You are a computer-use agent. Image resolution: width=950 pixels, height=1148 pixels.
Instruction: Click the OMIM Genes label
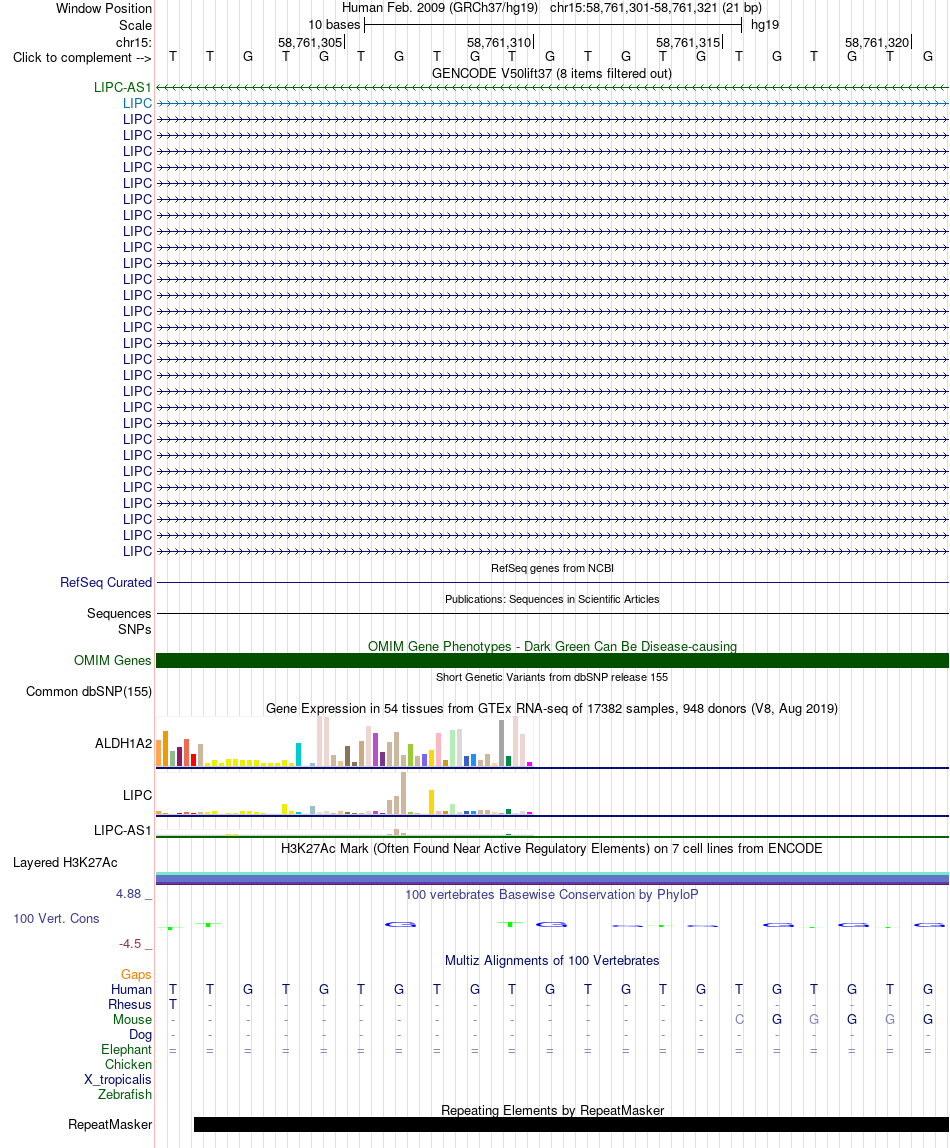[x=113, y=660]
